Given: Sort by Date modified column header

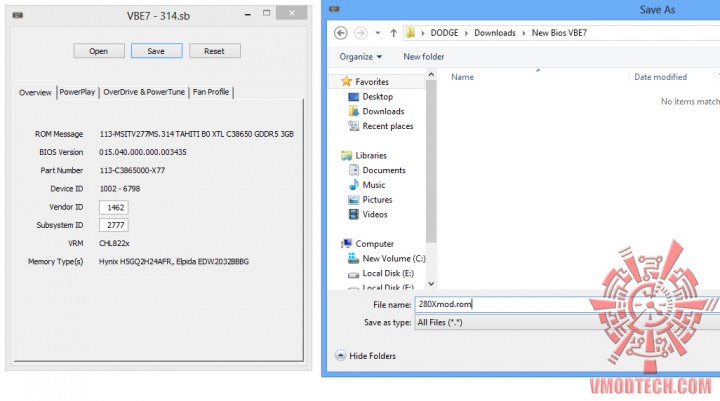Looking at the screenshot, I should click(x=660, y=77).
